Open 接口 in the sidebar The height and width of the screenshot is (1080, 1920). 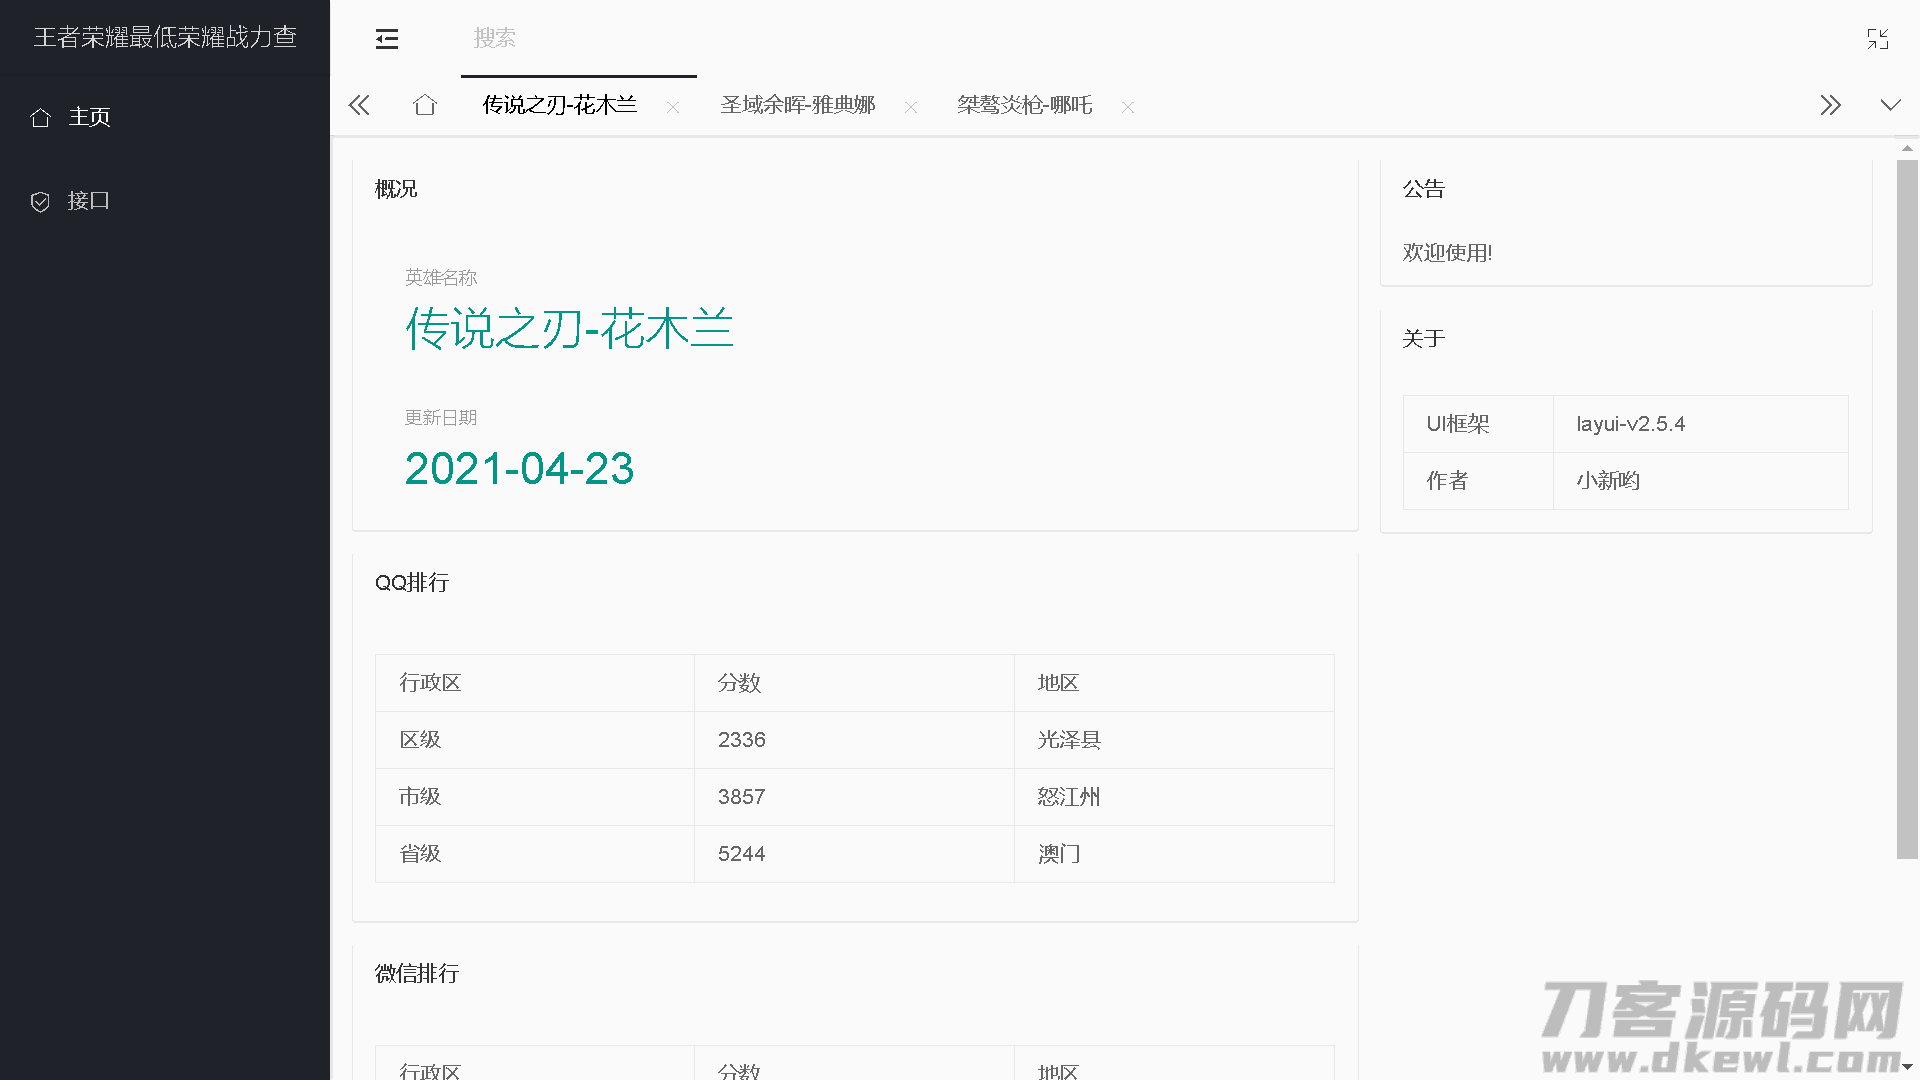(x=88, y=201)
